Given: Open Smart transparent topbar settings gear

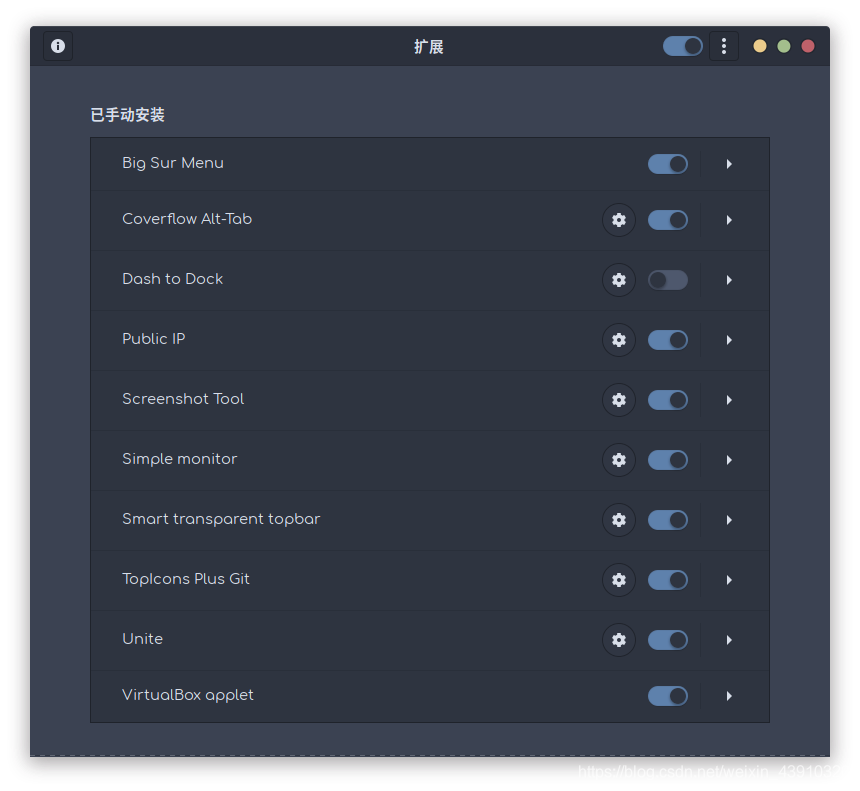Looking at the screenshot, I should pyautogui.click(x=619, y=520).
